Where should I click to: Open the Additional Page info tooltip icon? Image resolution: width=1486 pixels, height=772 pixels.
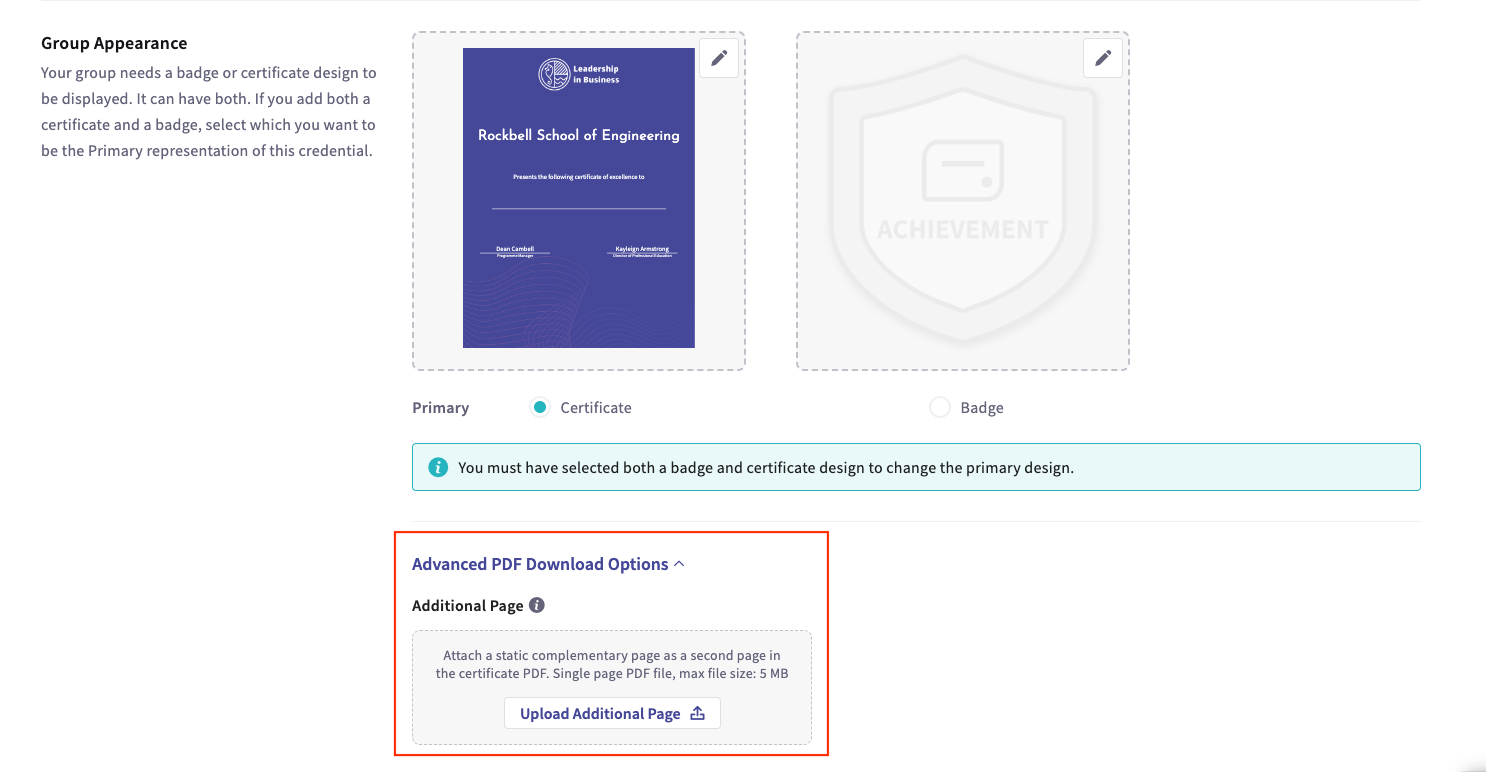[536, 604]
